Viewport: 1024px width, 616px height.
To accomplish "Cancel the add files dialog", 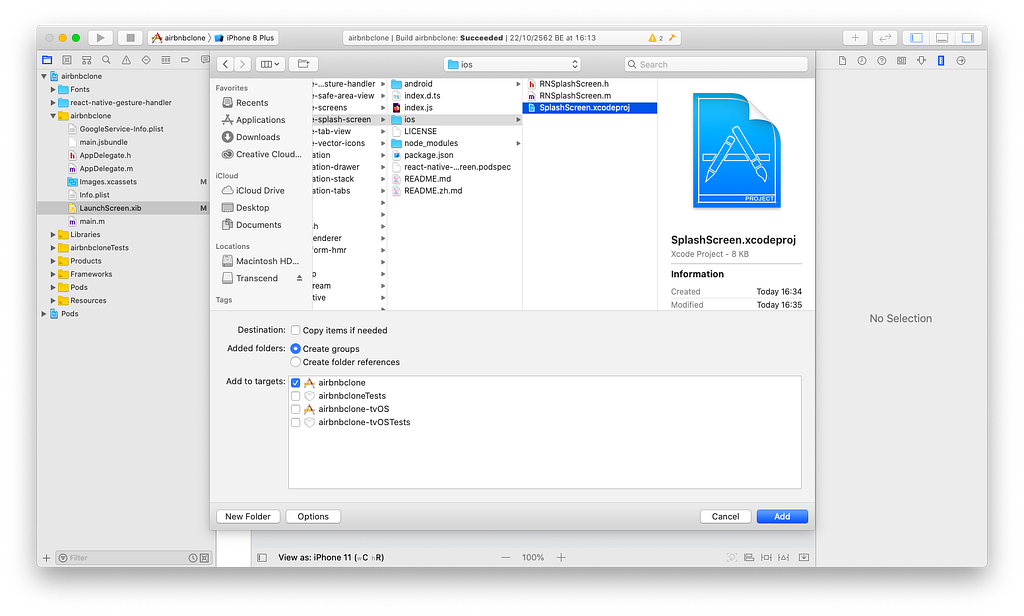I will click(x=726, y=517).
